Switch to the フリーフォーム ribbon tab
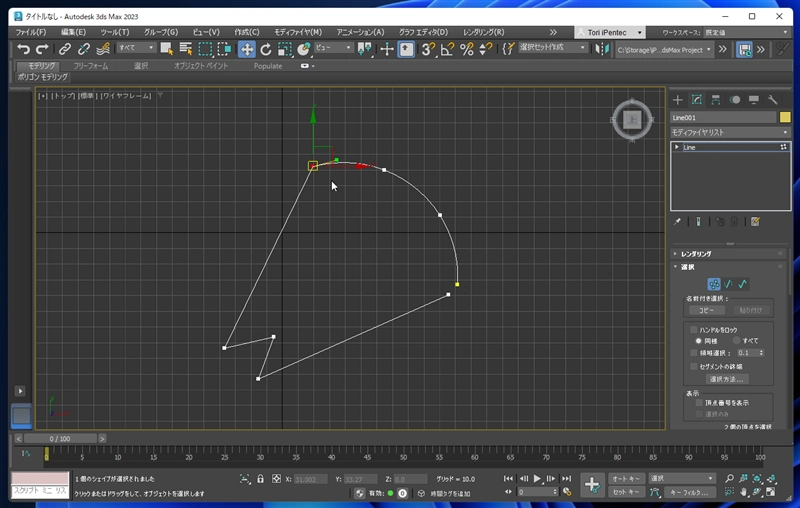The height and width of the screenshot is (508, 800). 92,66
